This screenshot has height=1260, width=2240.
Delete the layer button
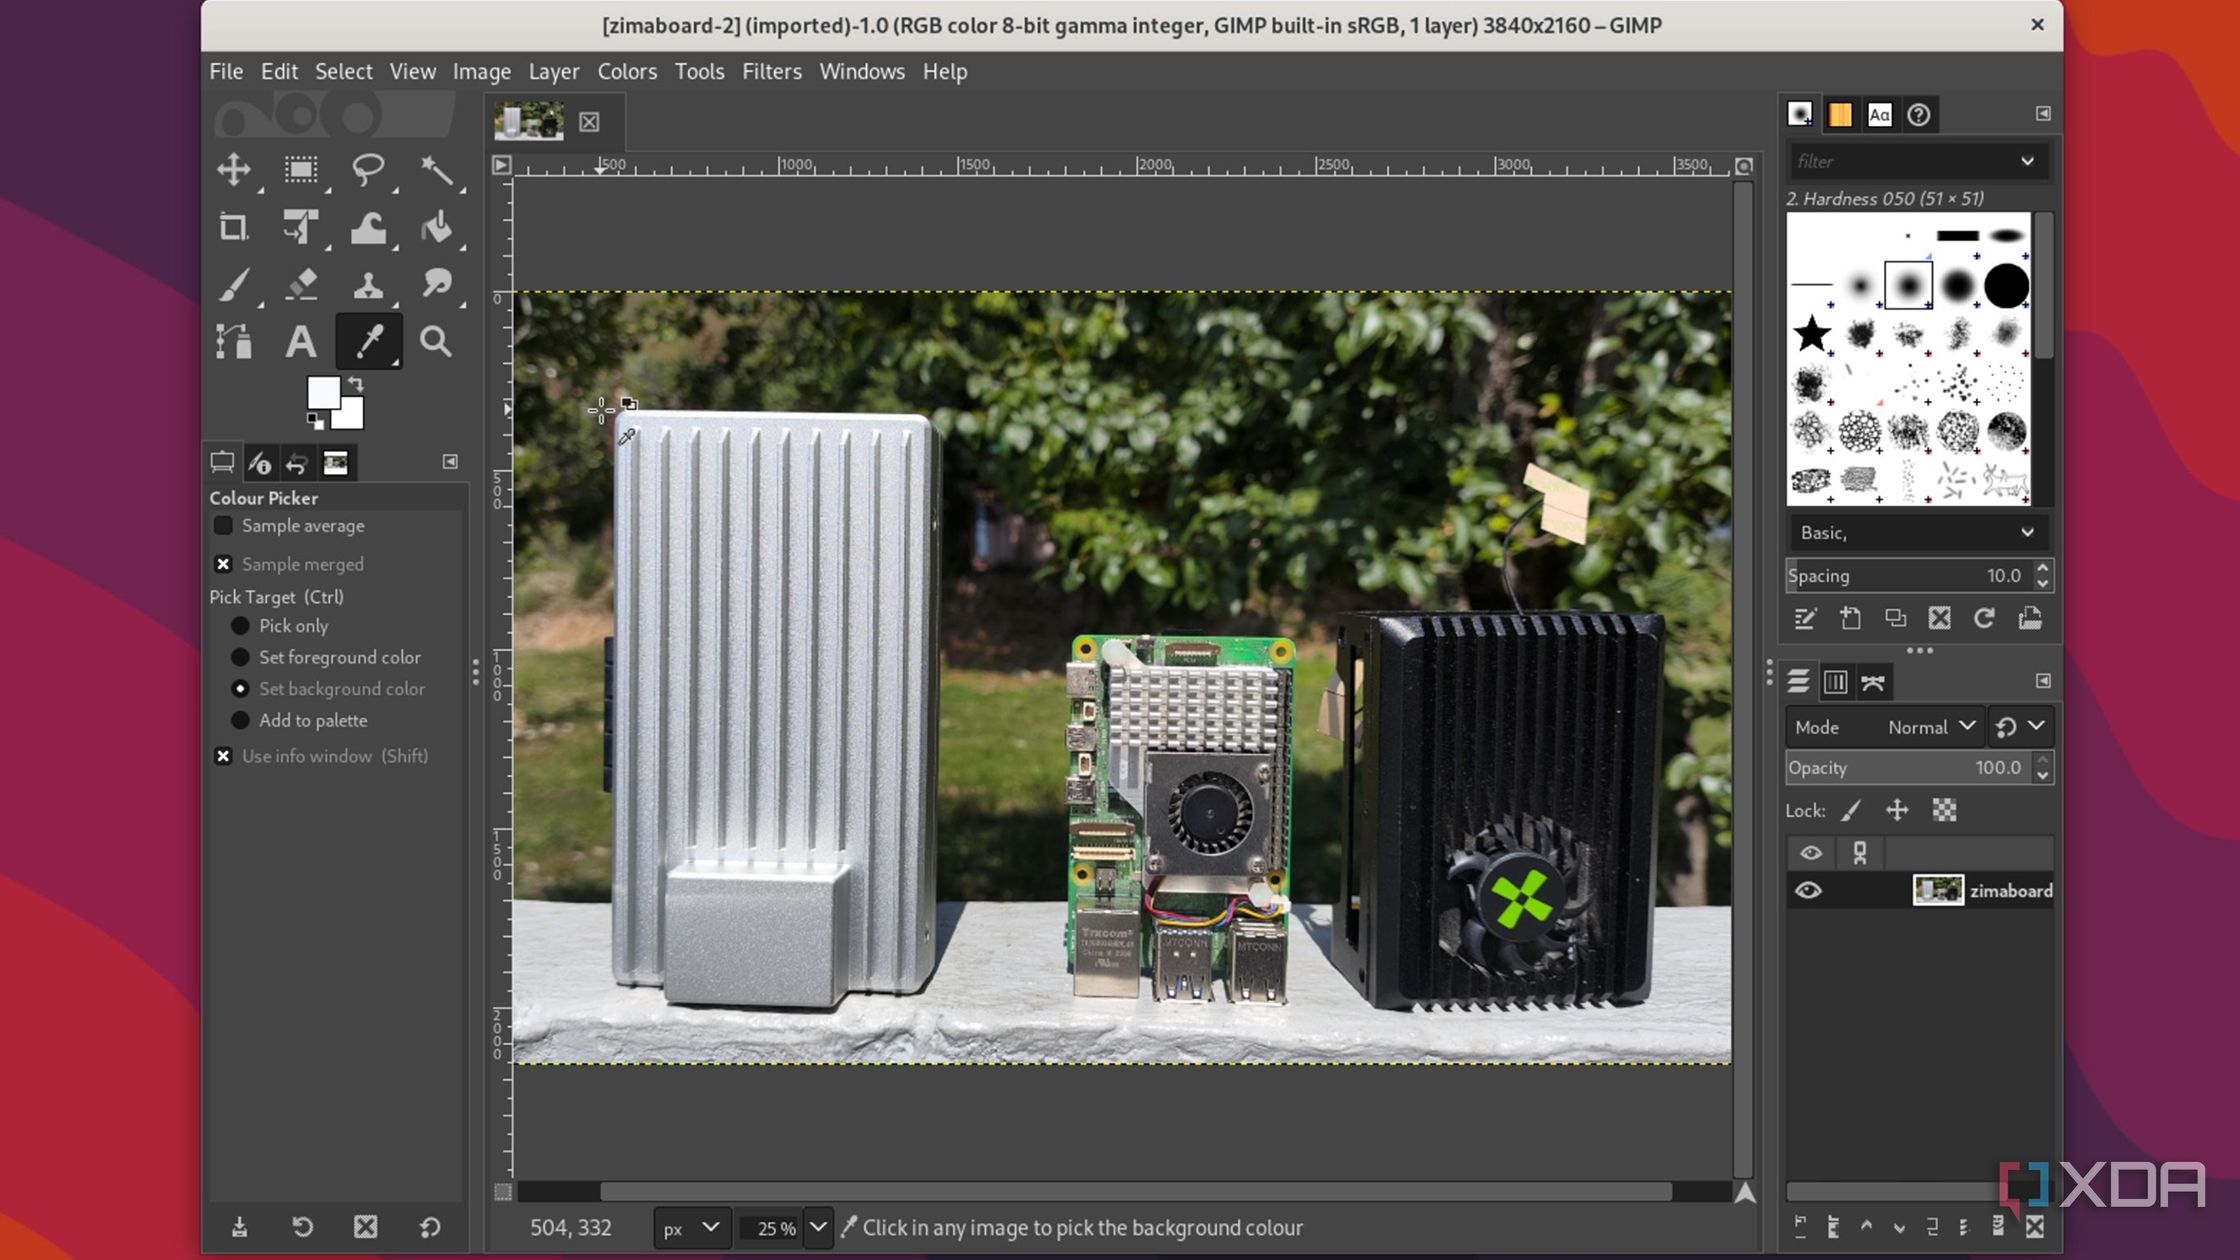pos(2035,1226)
